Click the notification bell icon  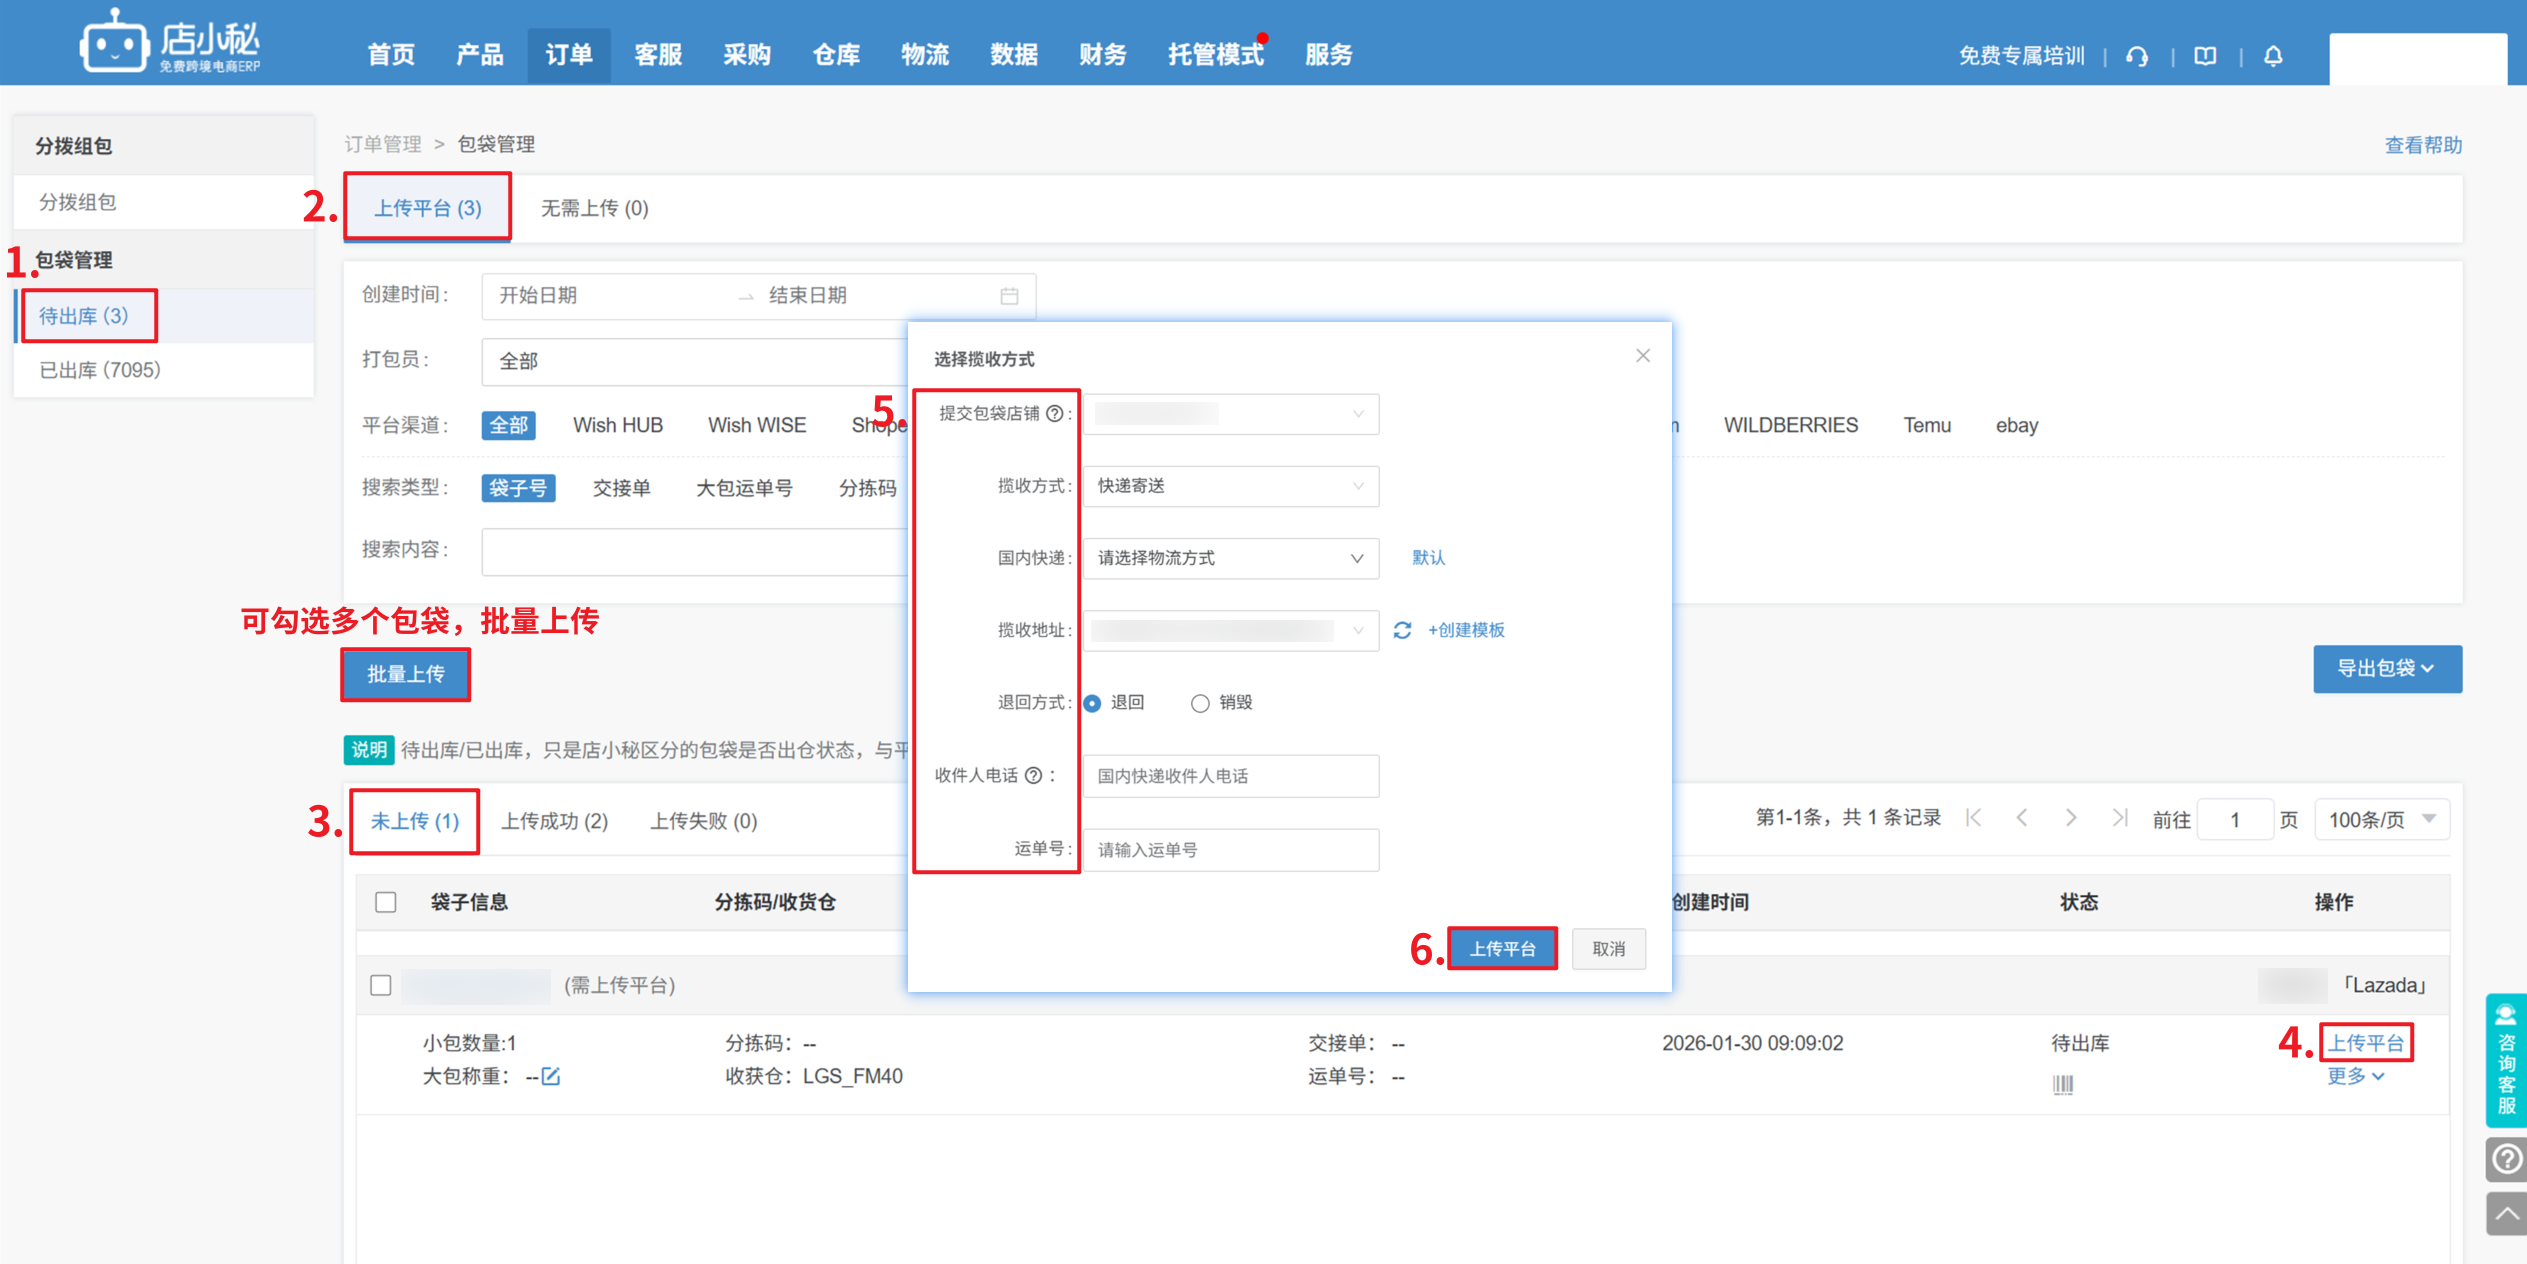point(2273,56)
